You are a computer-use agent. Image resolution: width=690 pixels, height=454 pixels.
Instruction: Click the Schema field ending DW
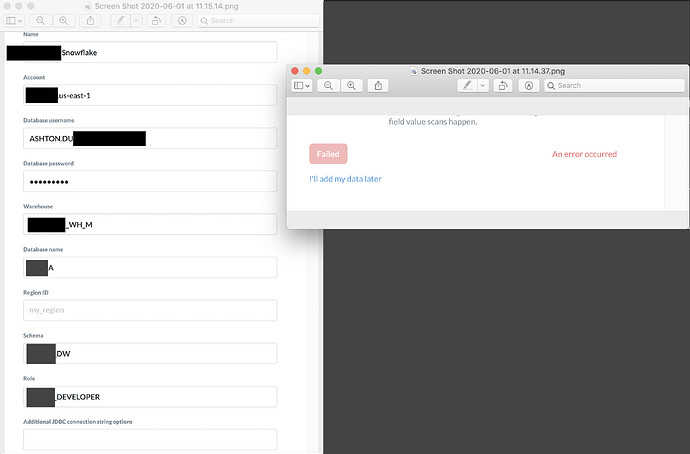point(150,354)
